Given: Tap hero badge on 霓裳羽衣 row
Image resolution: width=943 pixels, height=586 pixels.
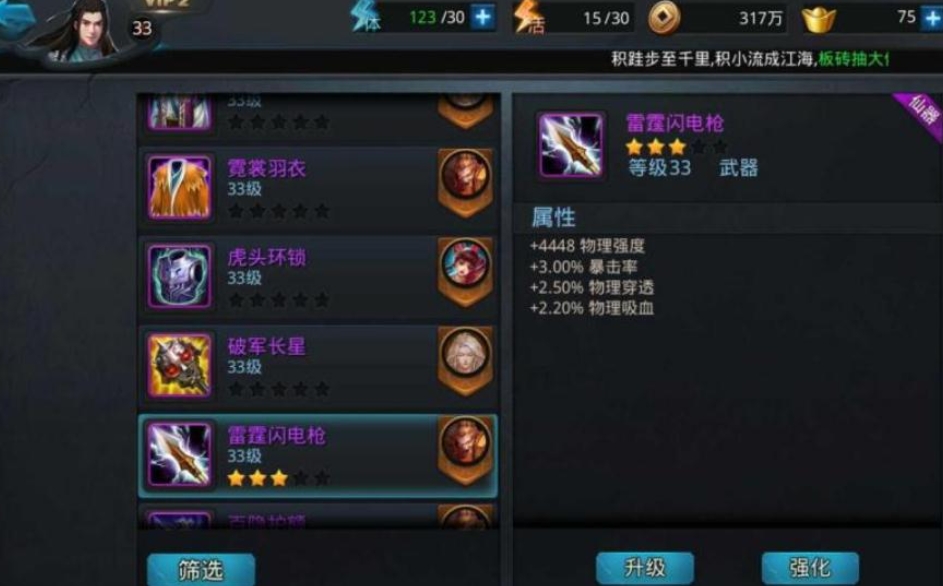Looking at the screenshot, I should [x=465, y=182].
